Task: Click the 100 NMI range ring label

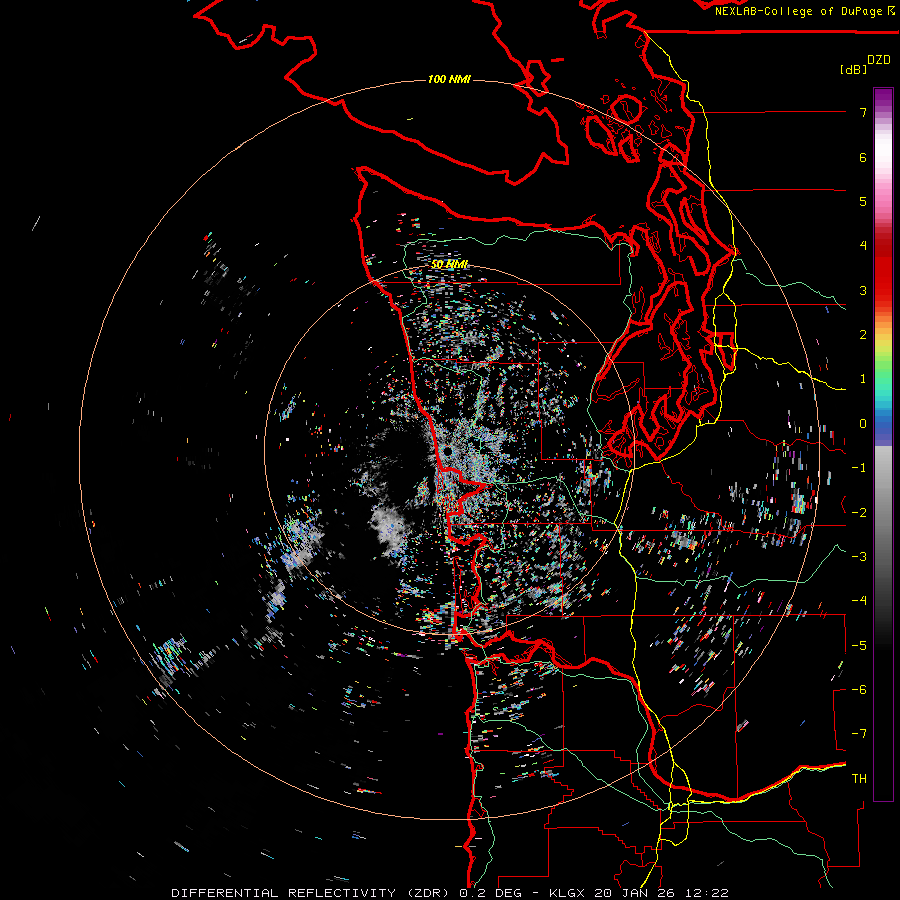Action: (449, 79)
